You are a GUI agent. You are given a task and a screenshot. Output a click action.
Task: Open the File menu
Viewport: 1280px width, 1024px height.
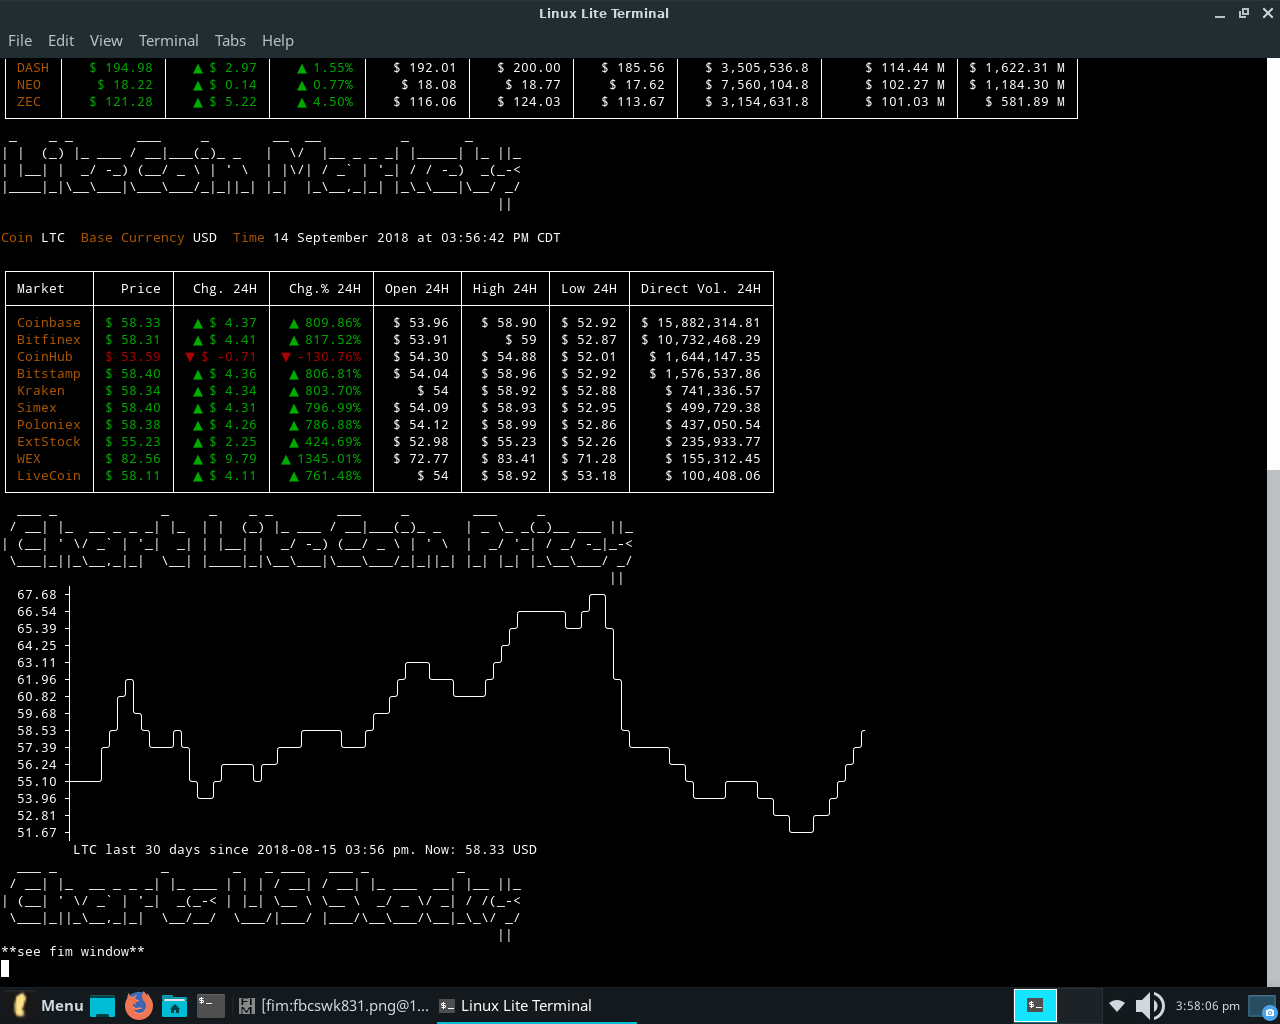coord(20,41)
